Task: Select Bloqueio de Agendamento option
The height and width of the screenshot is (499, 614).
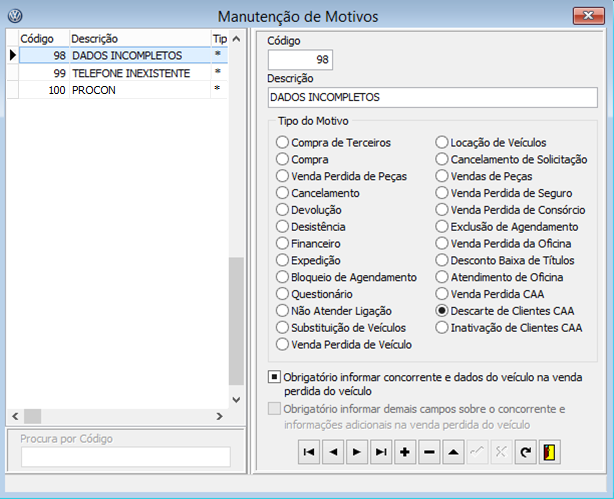Action: (x=346, y=277)
